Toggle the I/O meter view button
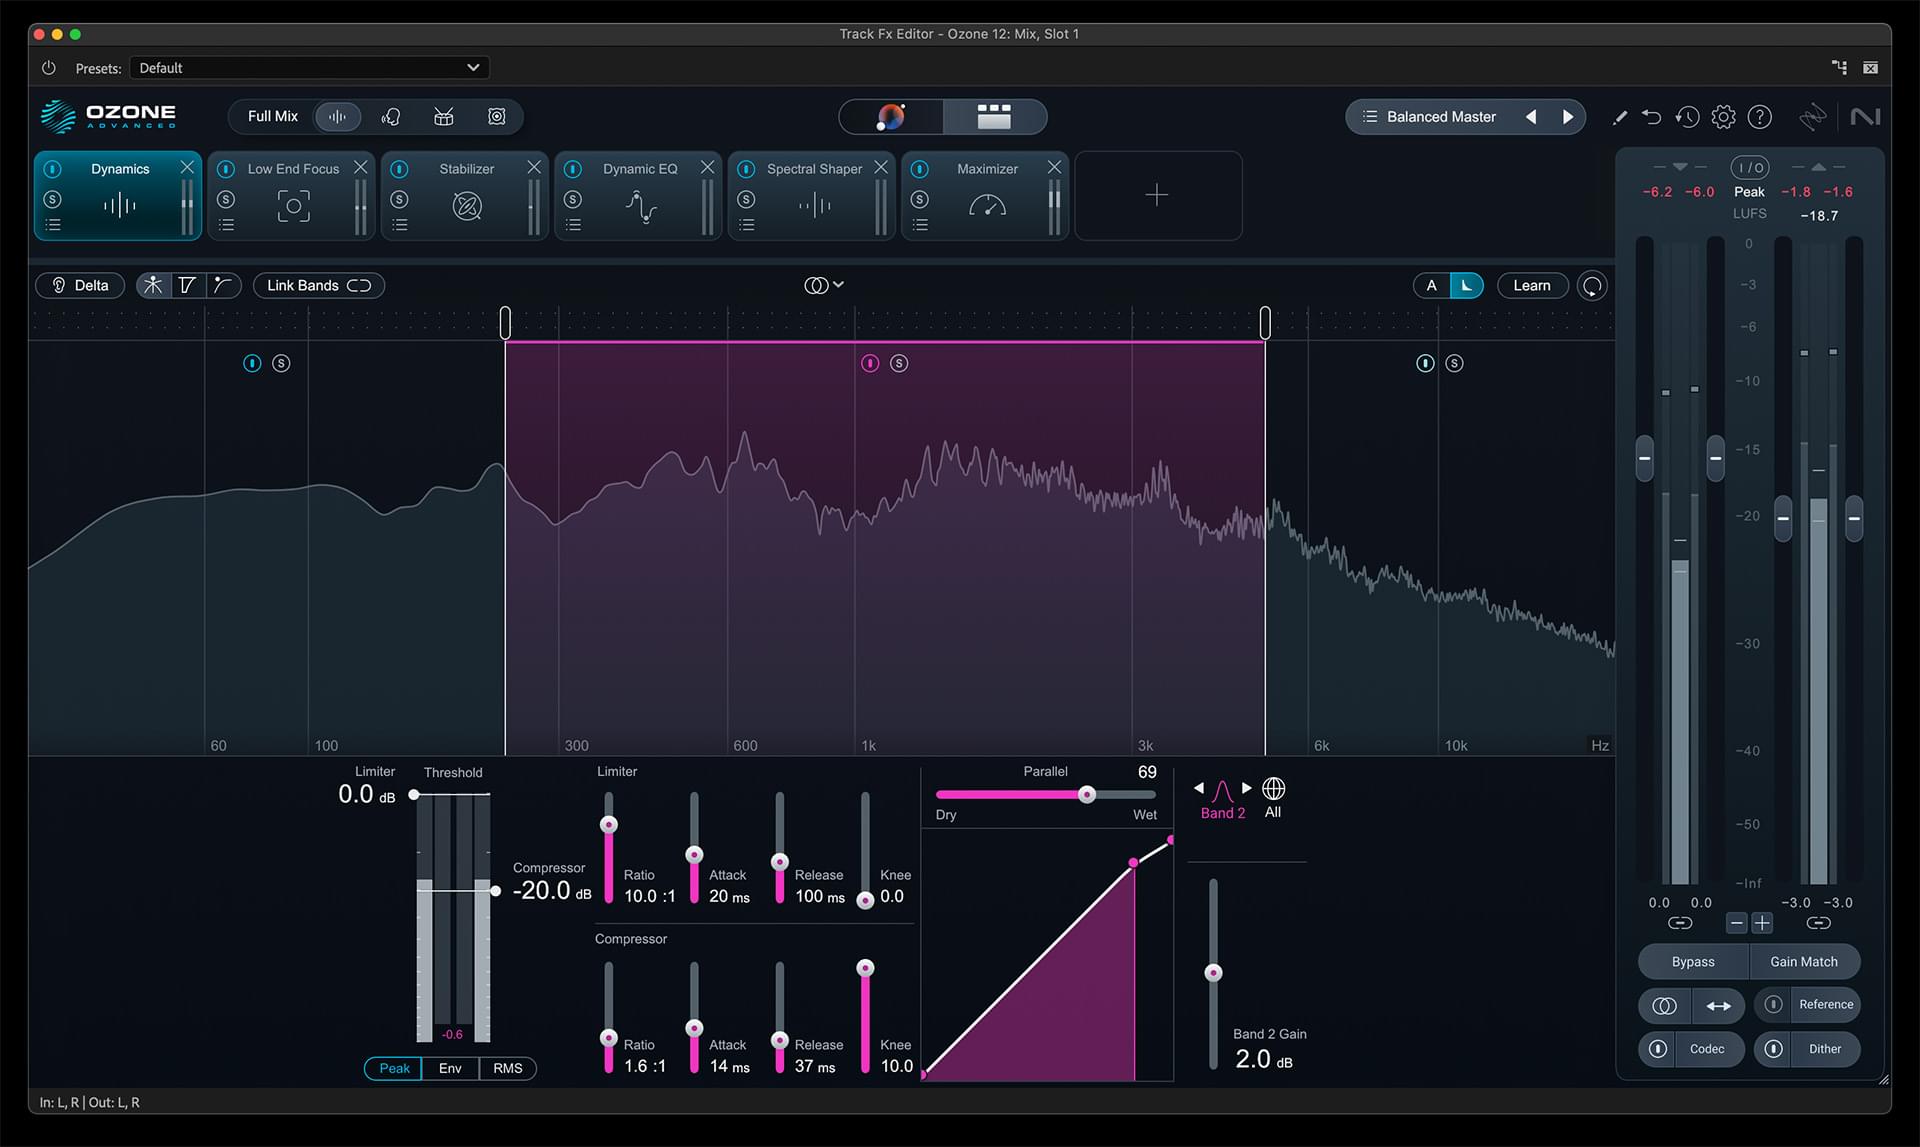This screenshot has height=1147, width=1920. pos(1750,167)
